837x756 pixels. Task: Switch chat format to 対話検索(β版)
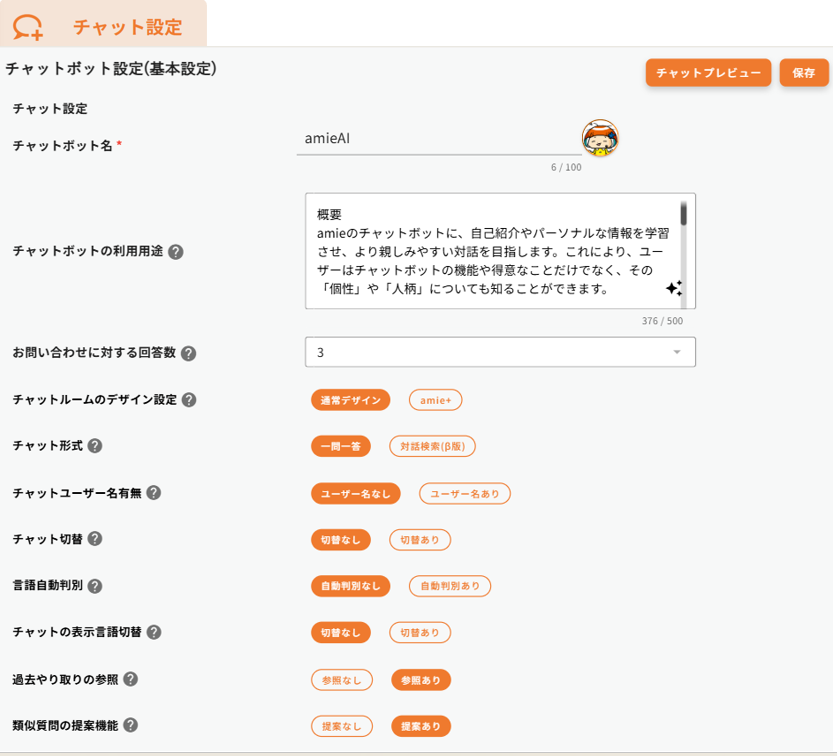432,446
